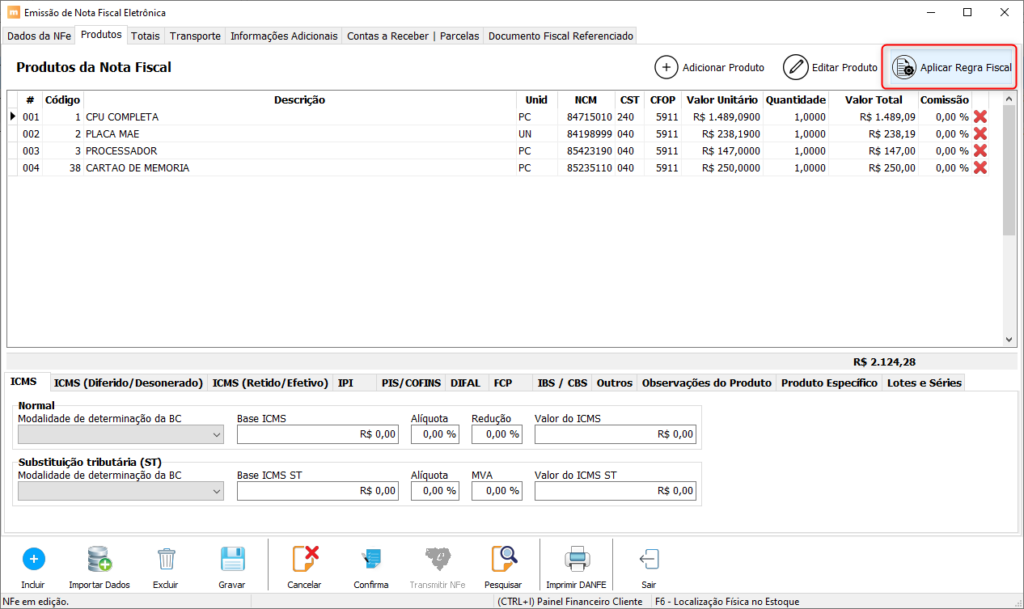Click the Excluir trash can icon
The width and height of the screenshot is (1024, 609).
coord(166,559)
